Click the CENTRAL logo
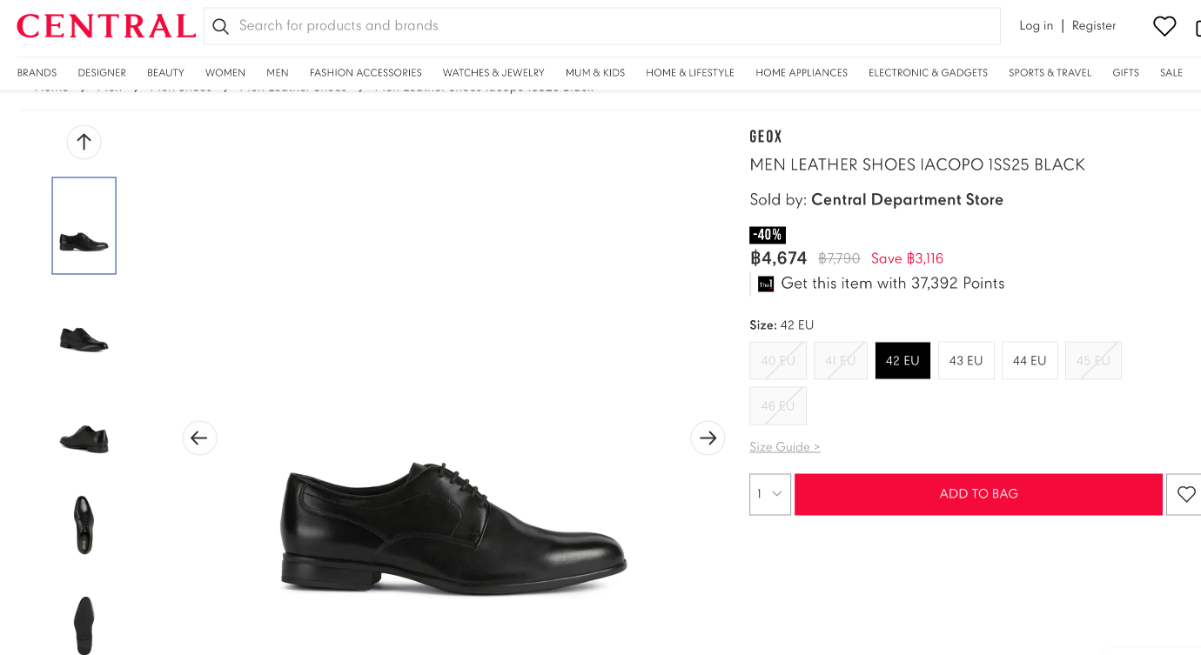 click(x=106, y=26)
